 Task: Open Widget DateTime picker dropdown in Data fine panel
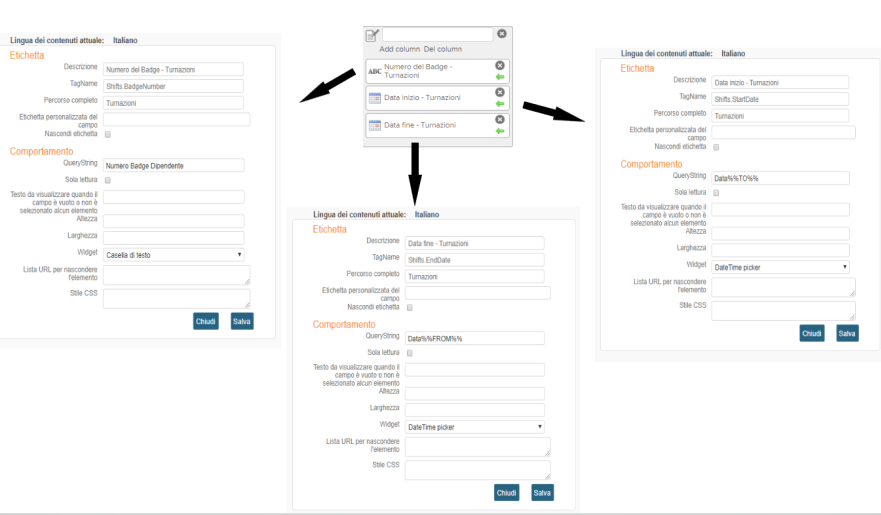click(475, 427)
